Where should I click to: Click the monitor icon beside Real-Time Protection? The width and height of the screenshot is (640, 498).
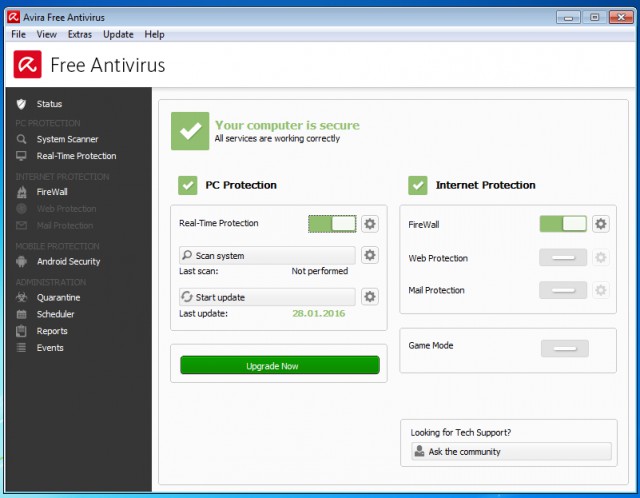[21, 156]
